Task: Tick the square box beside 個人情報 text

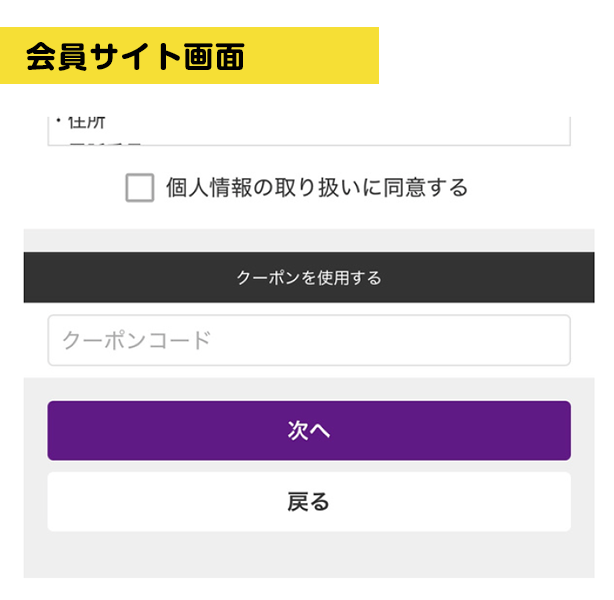Action: [140, 187]
